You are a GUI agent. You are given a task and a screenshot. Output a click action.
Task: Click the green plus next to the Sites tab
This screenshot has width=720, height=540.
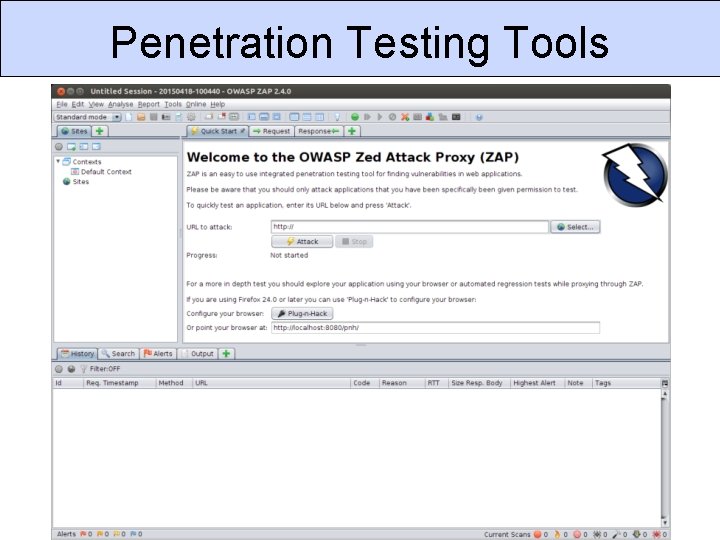100,131
